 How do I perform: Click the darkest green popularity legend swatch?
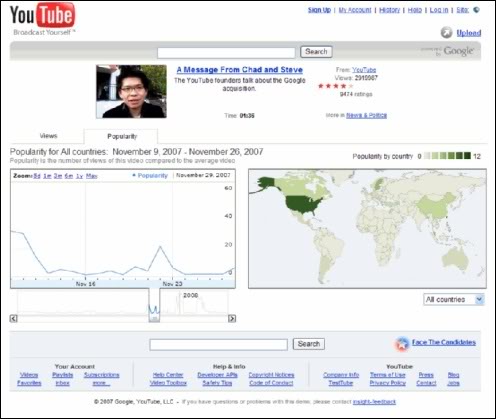467,156
